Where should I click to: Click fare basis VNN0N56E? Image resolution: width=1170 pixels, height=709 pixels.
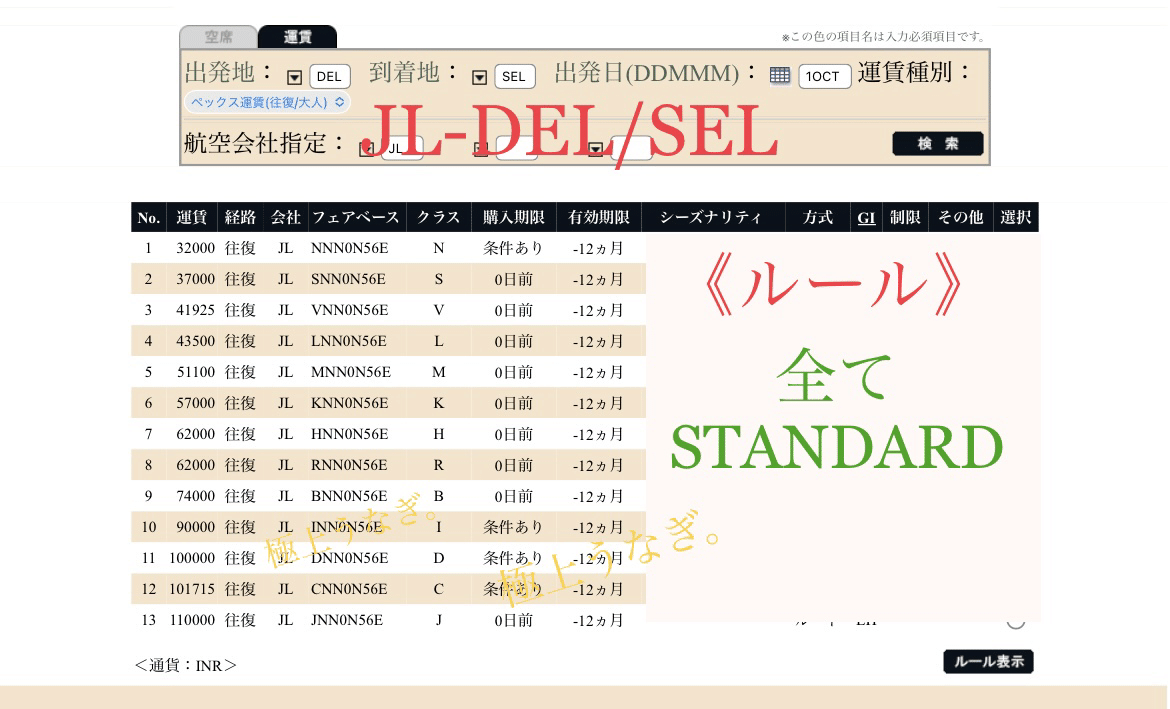(349, 310)
